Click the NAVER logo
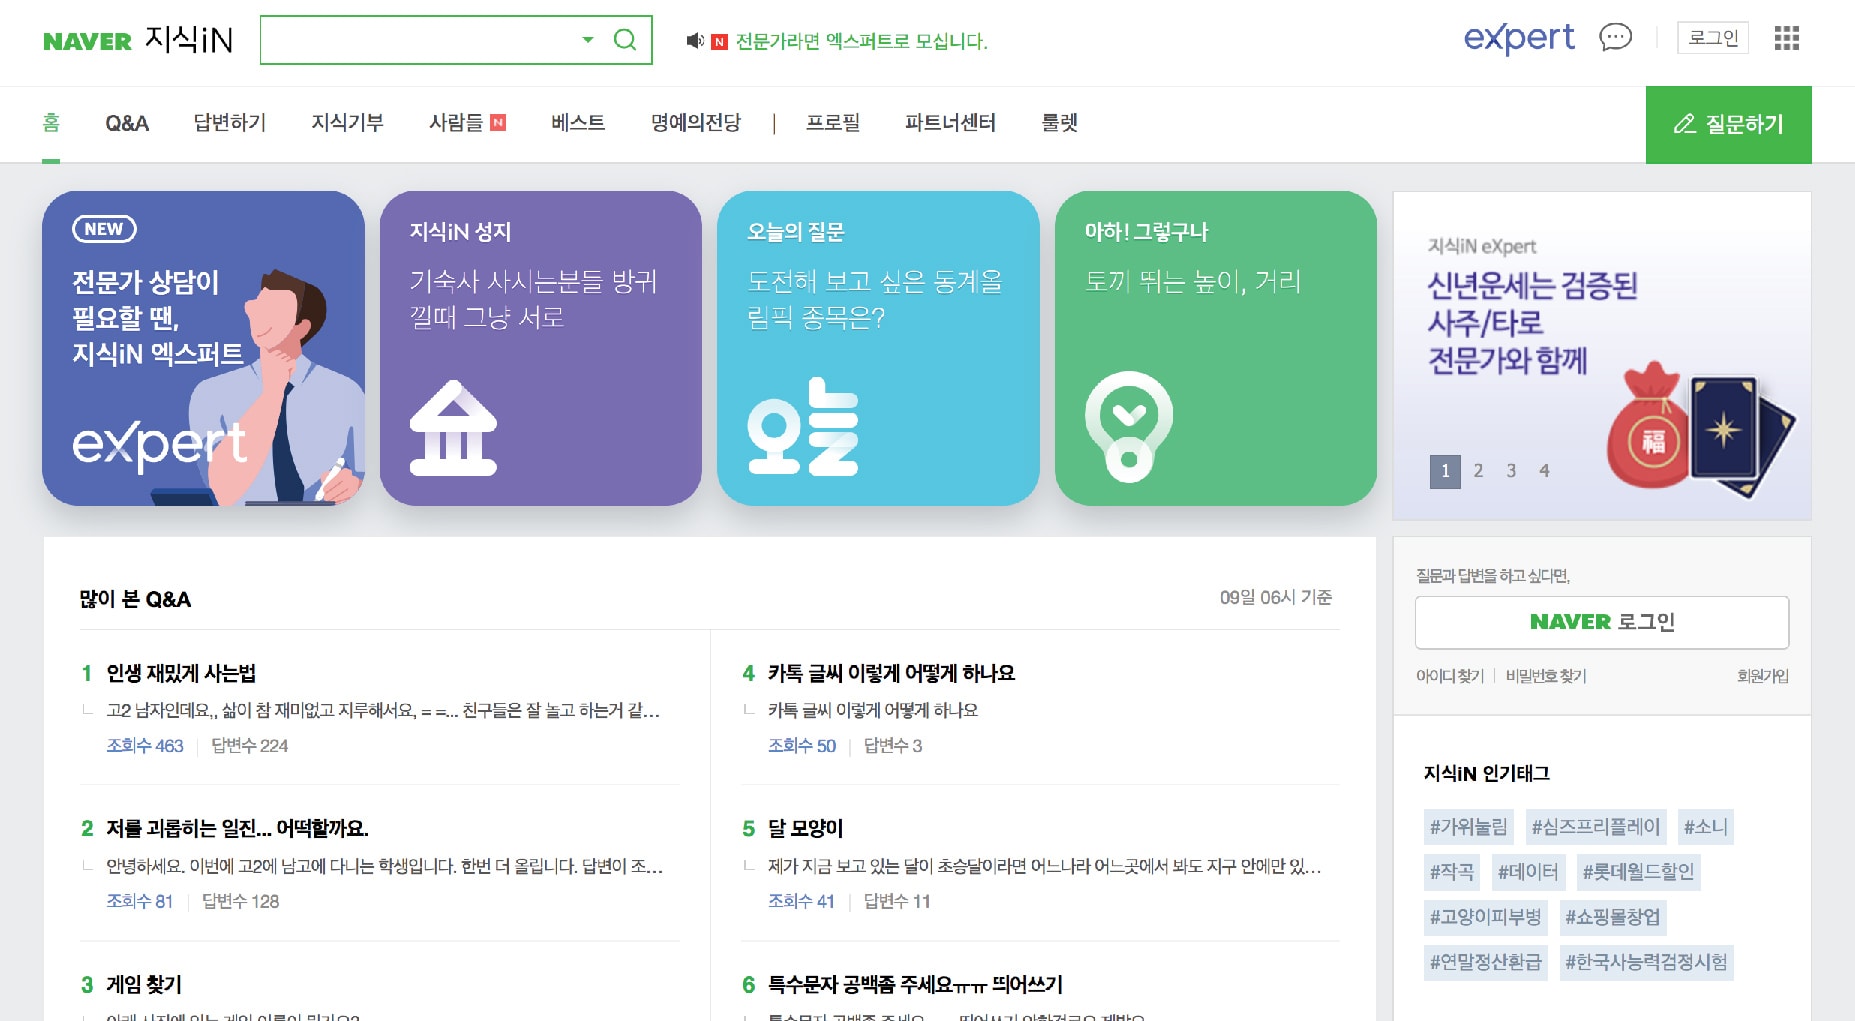This screenshot has height=1021, width=1855. 87,41
